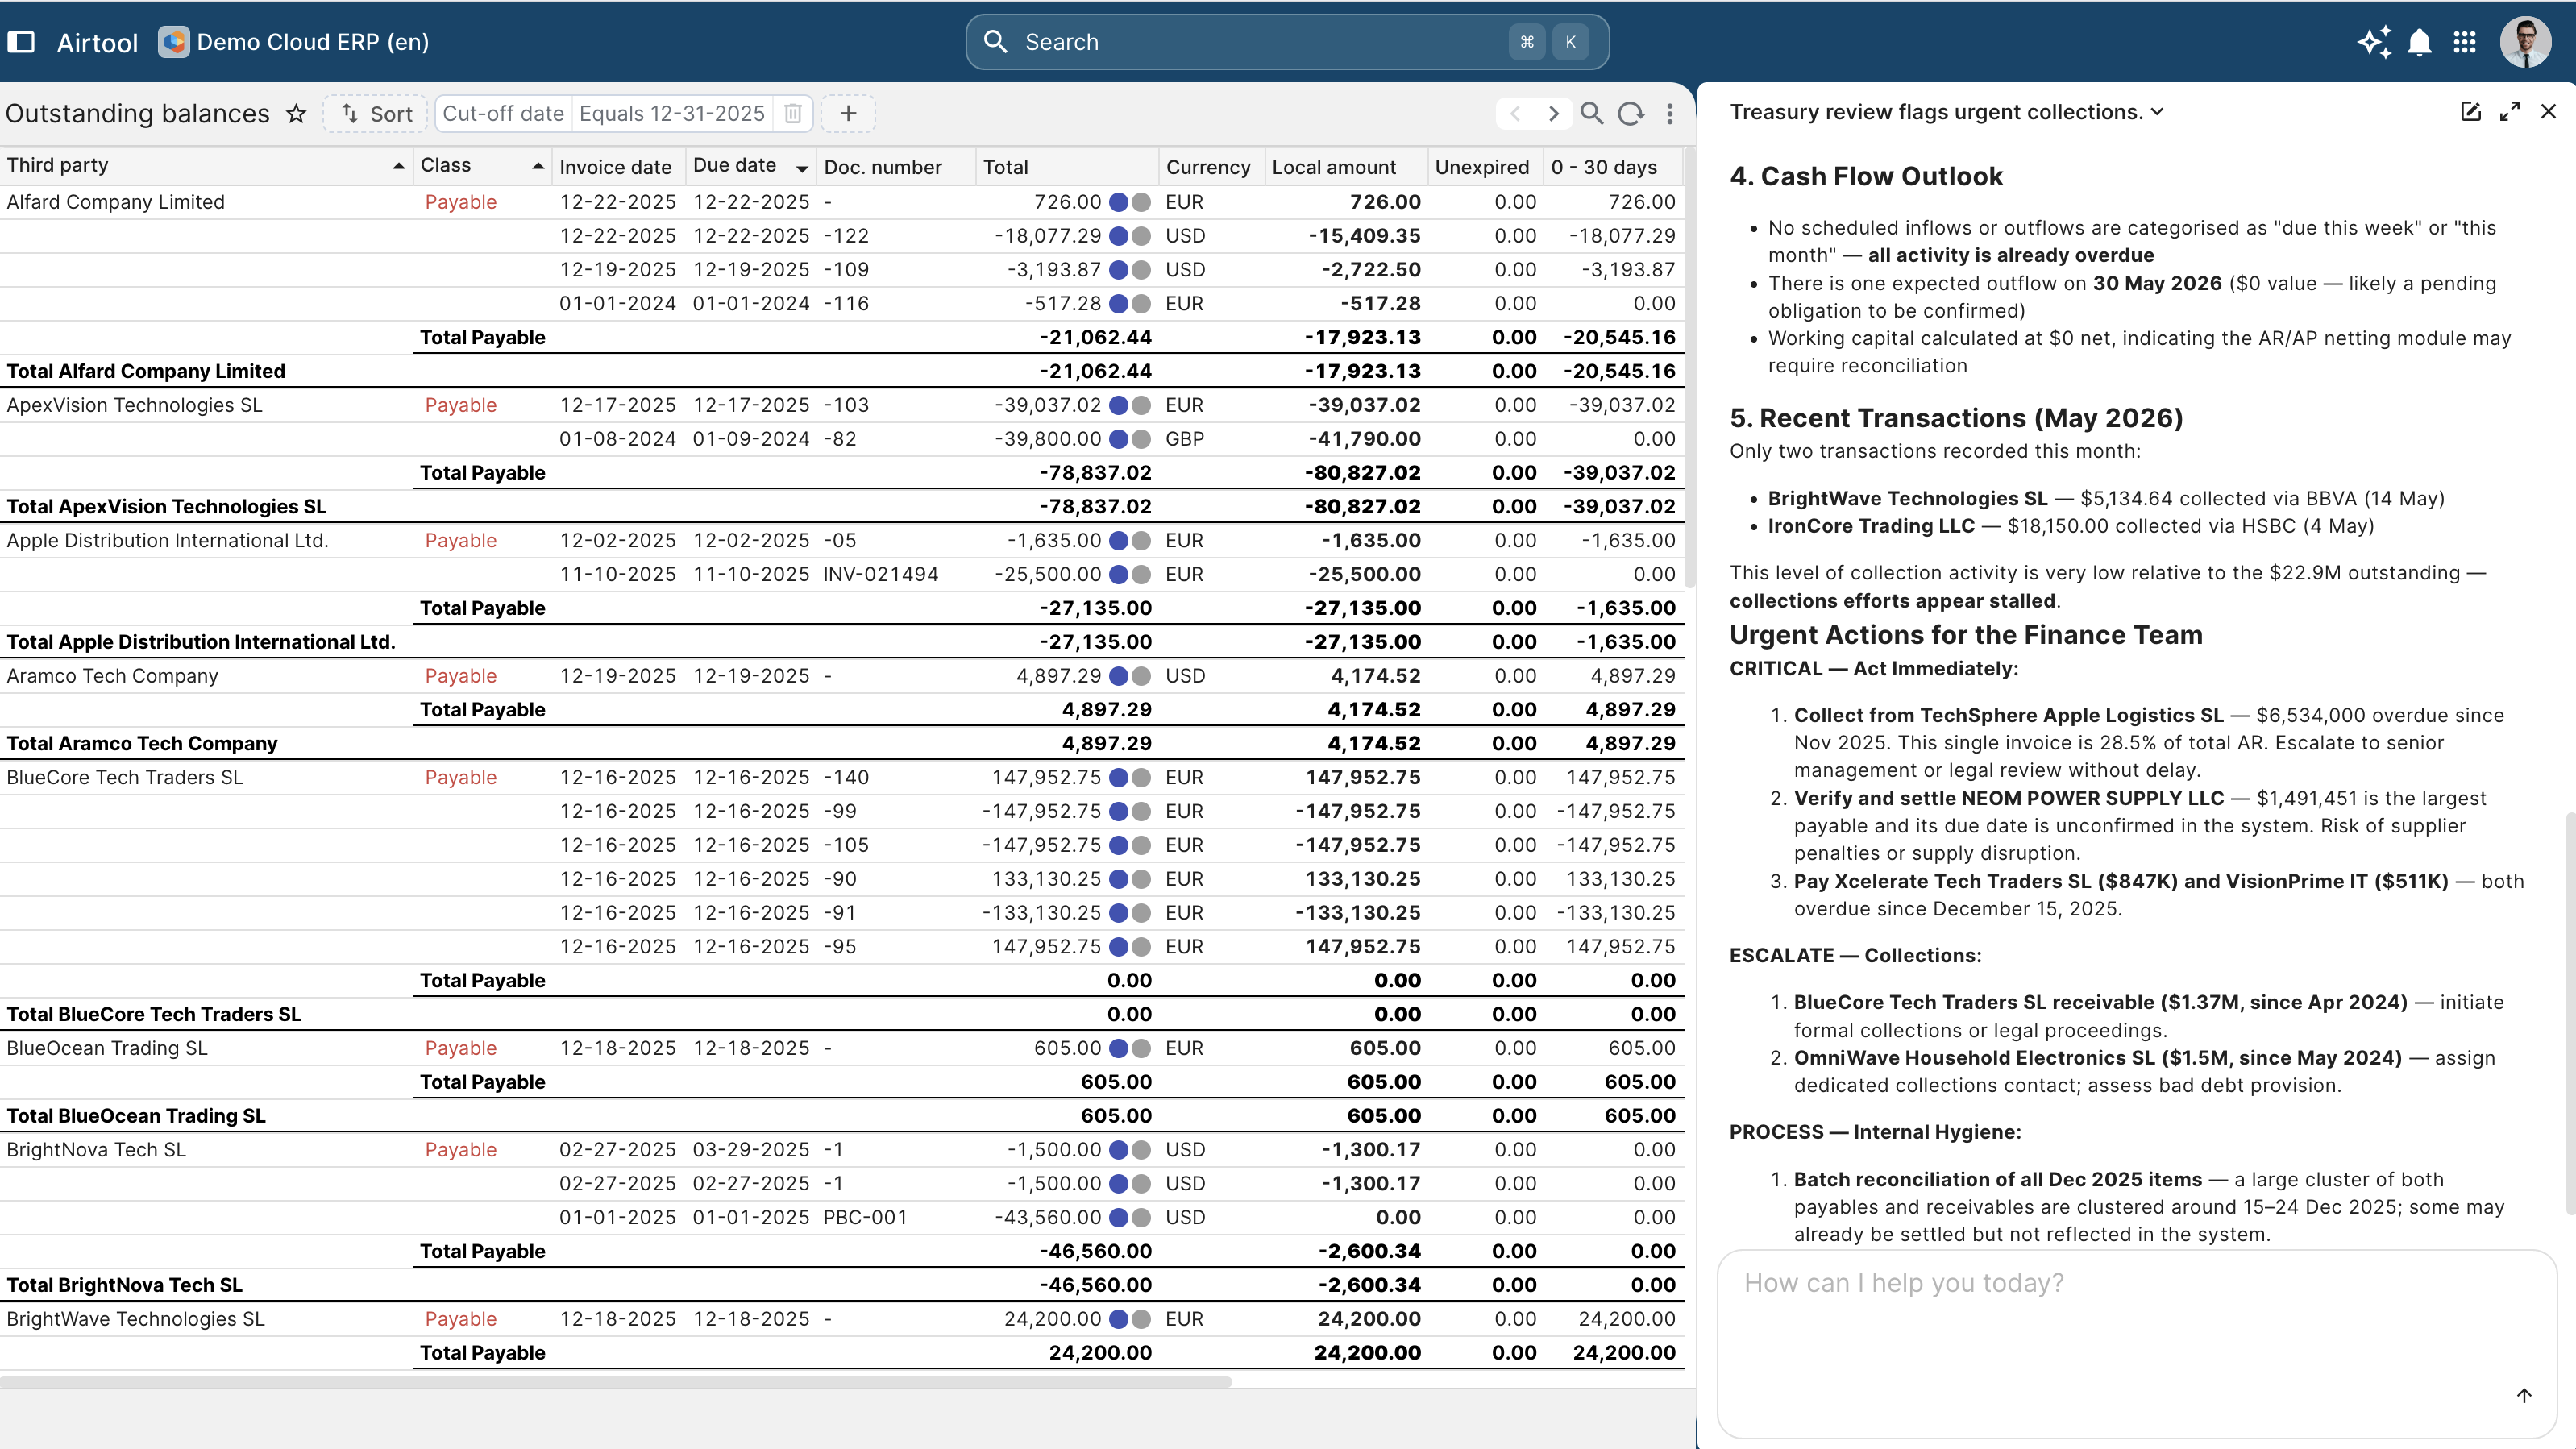Open the Sort button

point(376,113)
